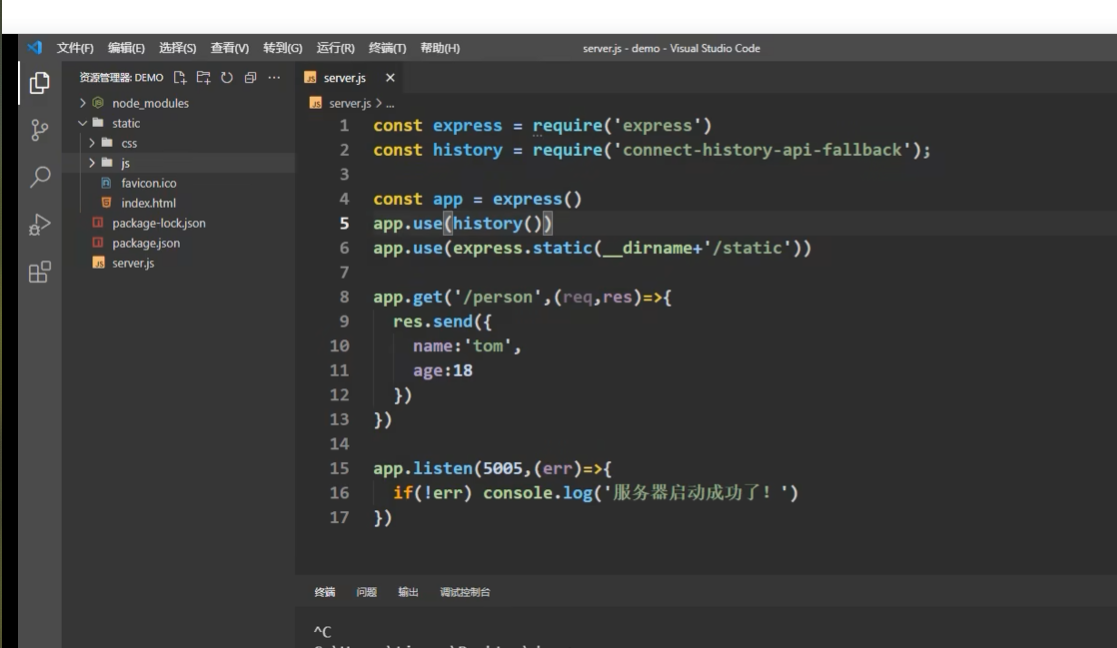
Task: Open the 终端(T) menu
Action: (x=387, y=48)
